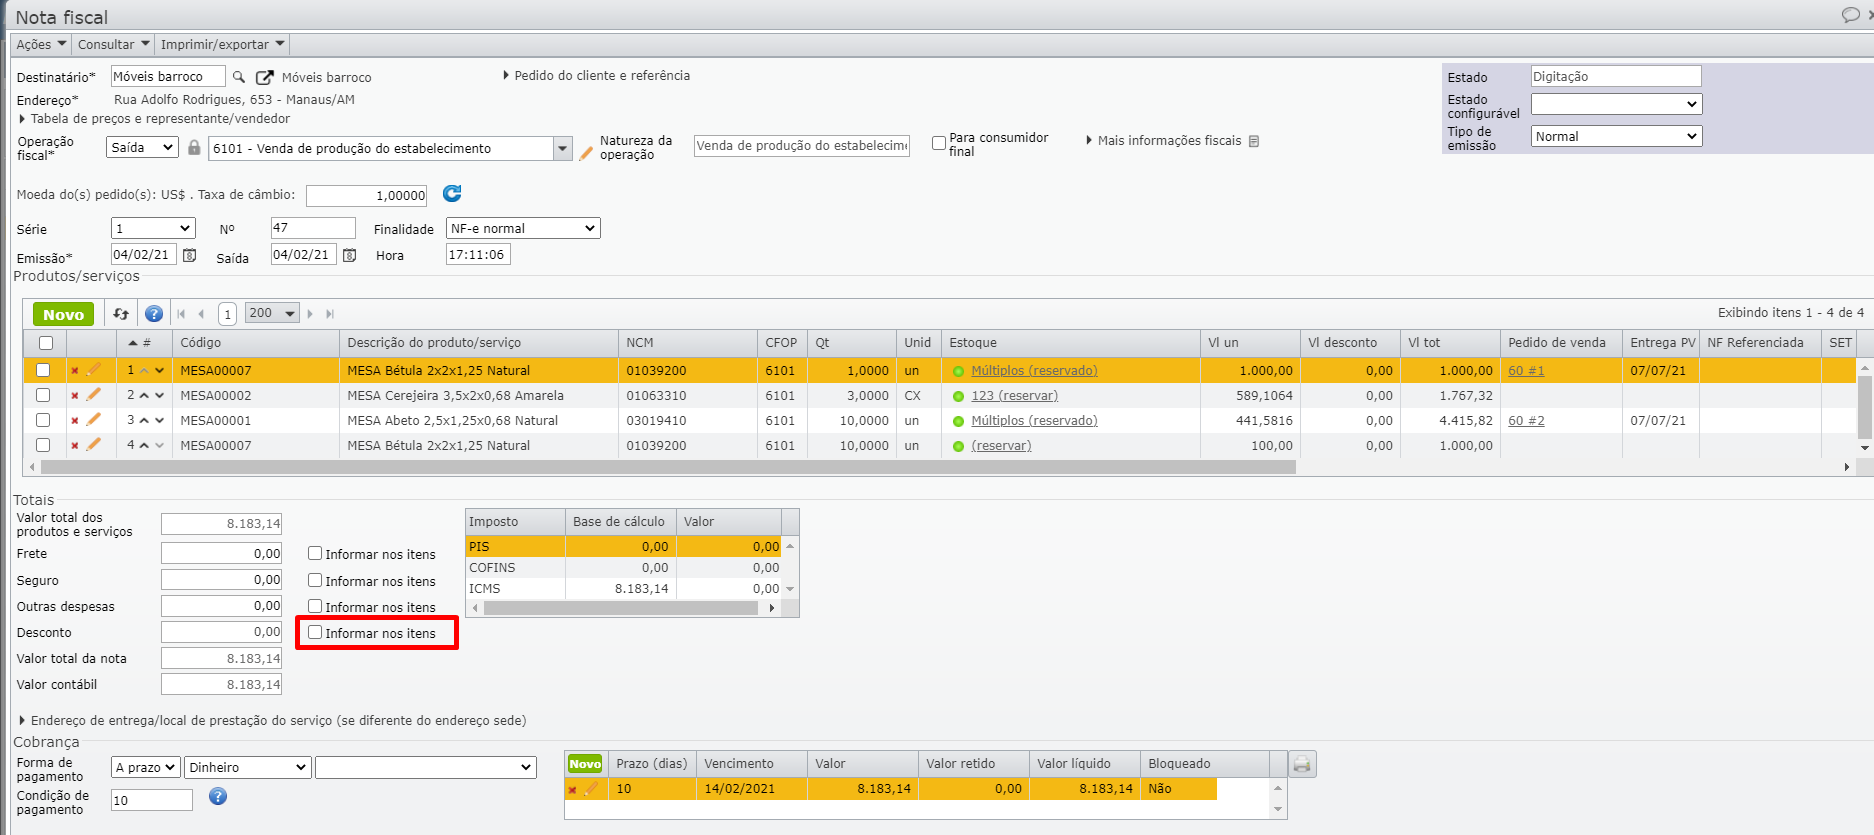Click the blue help icon in products toolbar
1874x835 pixels.
pos(154,314)
